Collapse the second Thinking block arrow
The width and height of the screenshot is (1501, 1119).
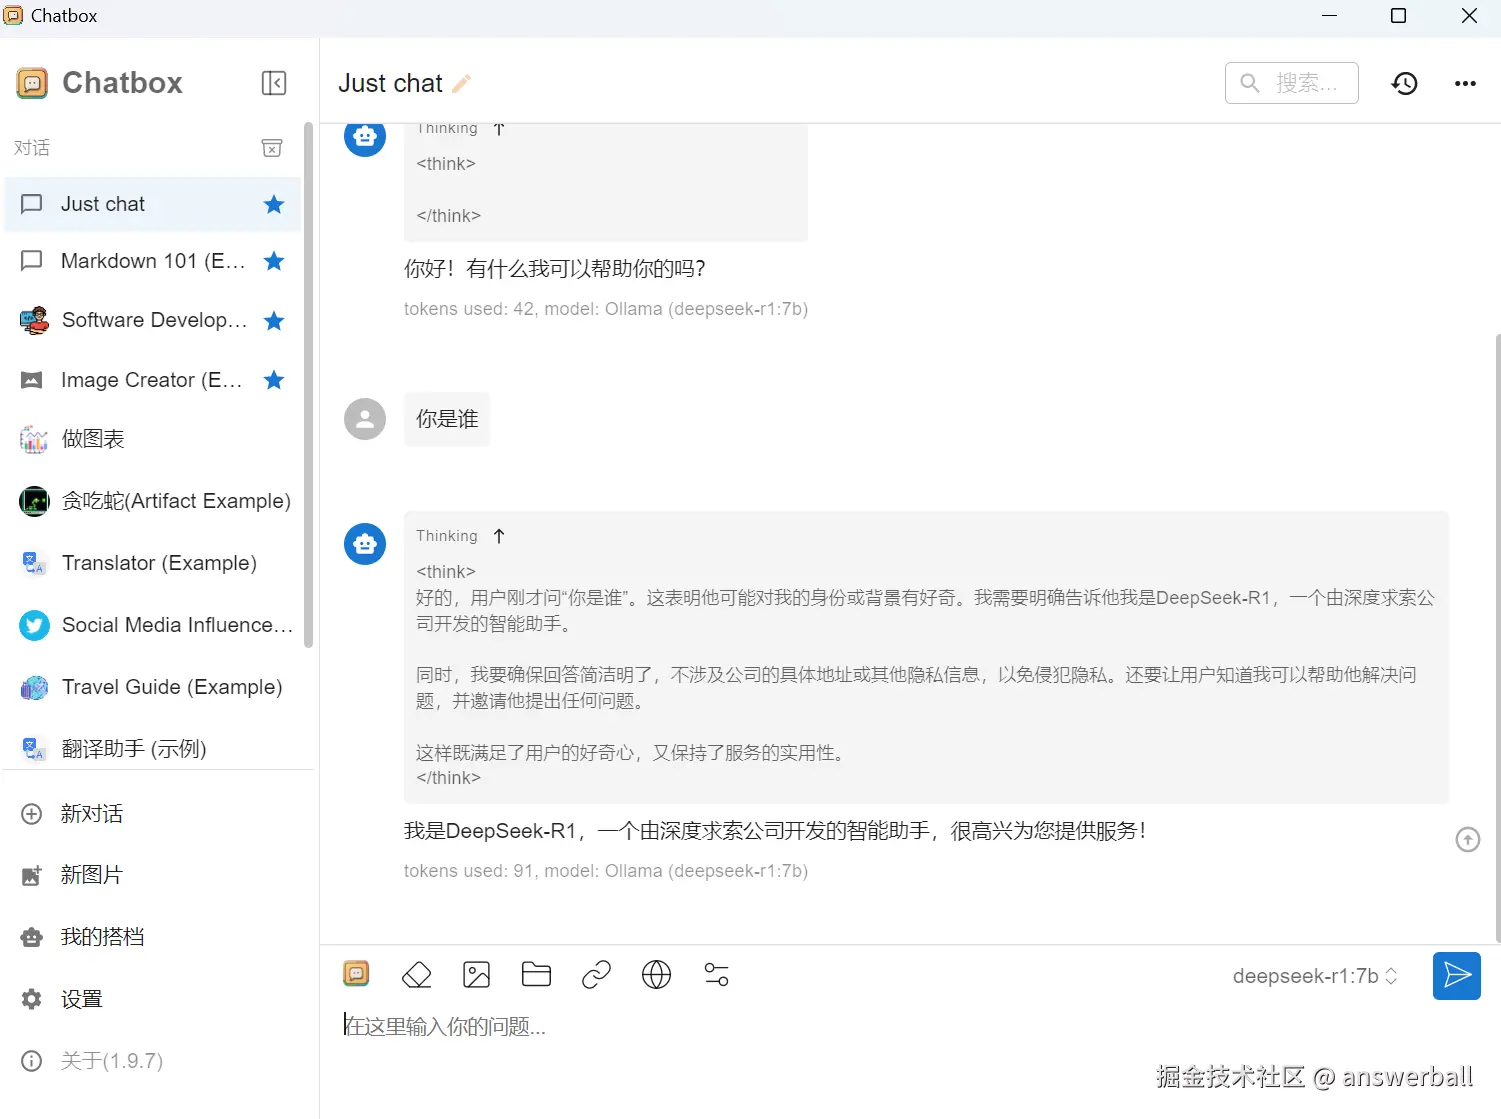coord(499,536)
